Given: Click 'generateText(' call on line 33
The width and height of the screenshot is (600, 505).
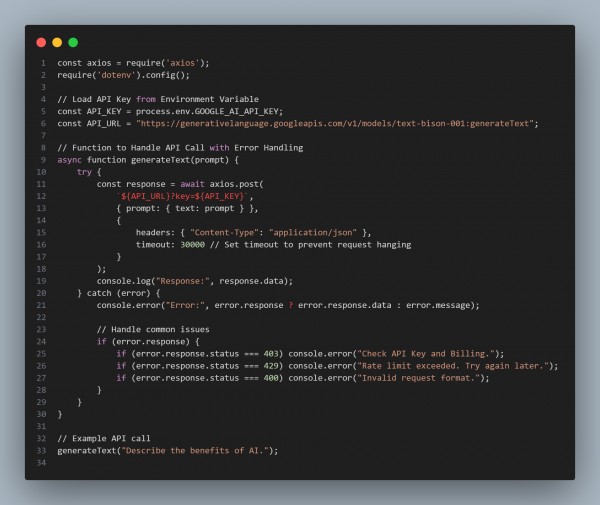Looking at the screenshot, I should 89,451.
